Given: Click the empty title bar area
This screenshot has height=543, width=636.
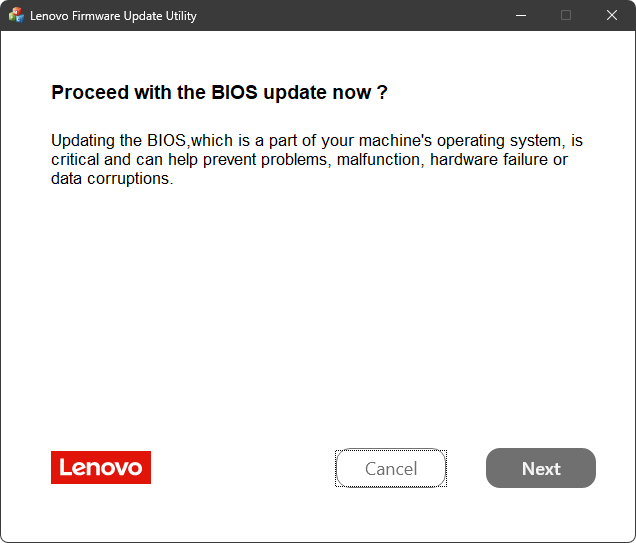Looking at the screenshot, I should (x=350, y=16).
